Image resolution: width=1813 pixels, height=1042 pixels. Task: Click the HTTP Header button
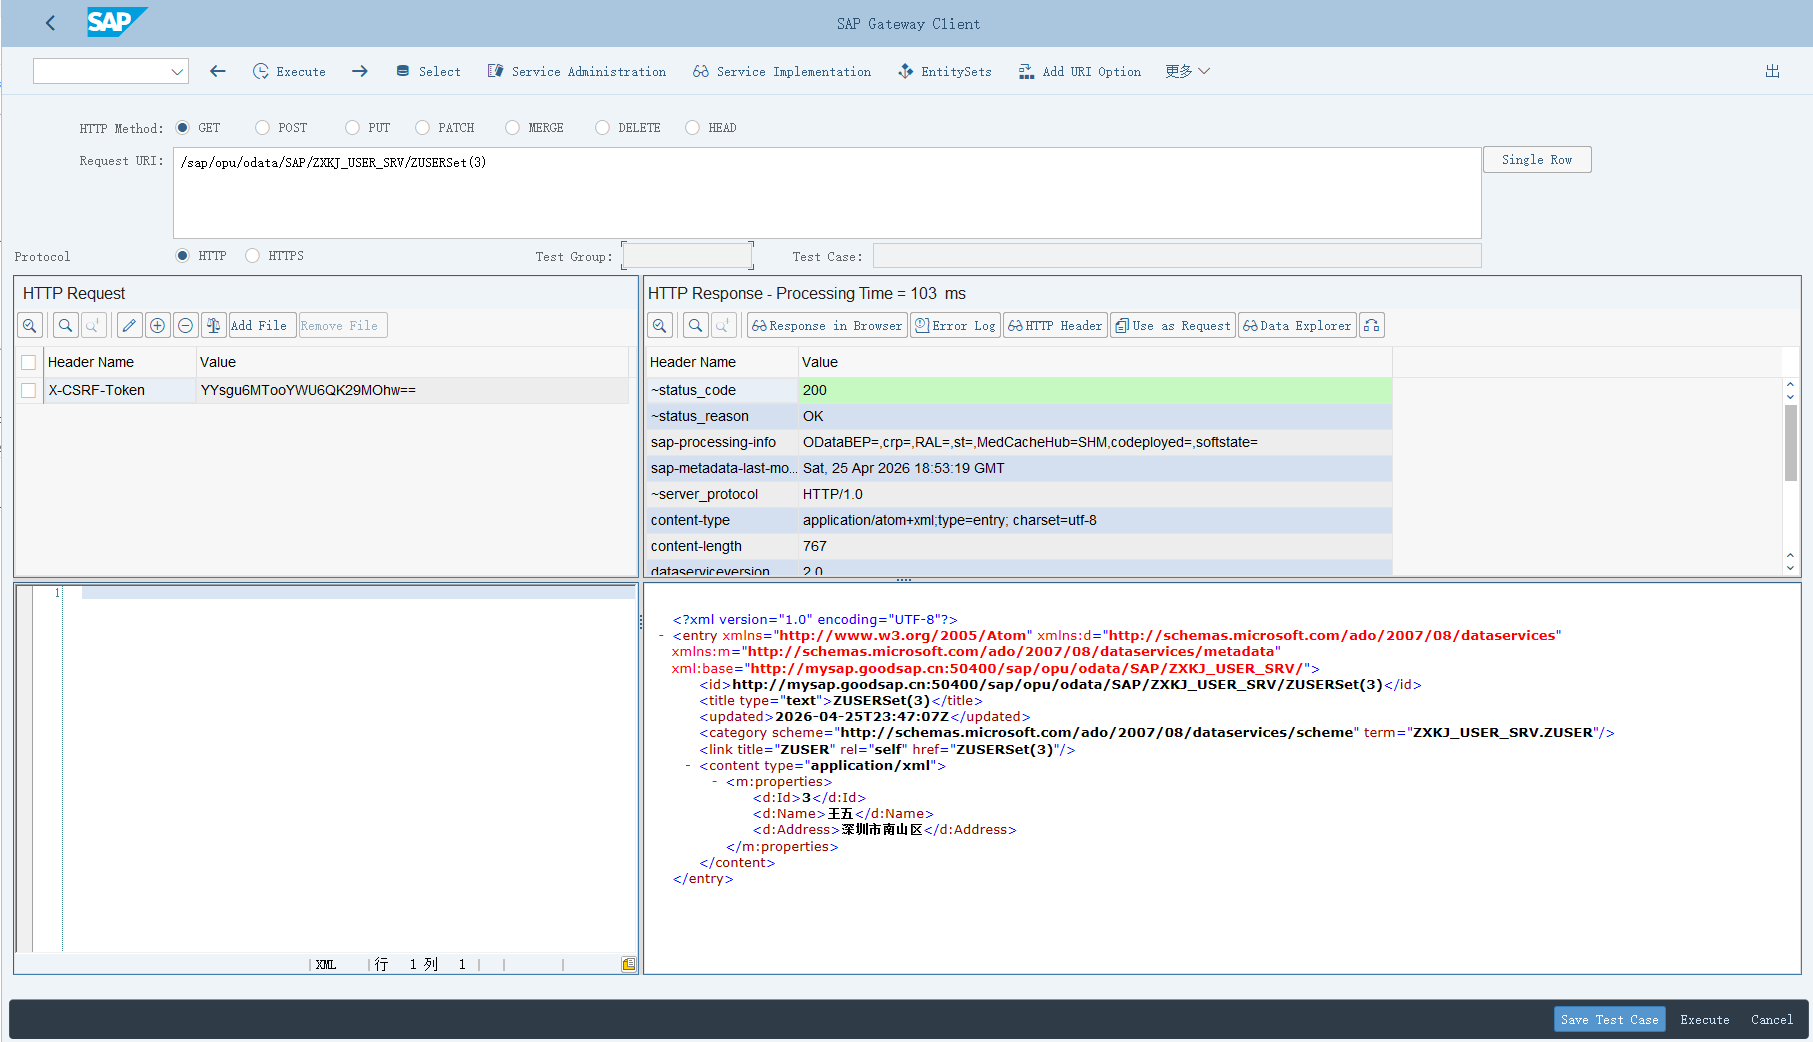[x=1055, y=325]
